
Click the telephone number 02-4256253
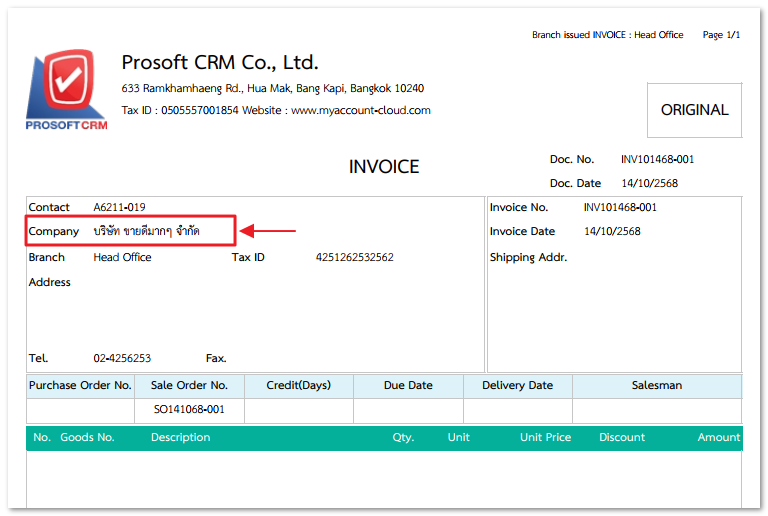click(x=122, y=358)
